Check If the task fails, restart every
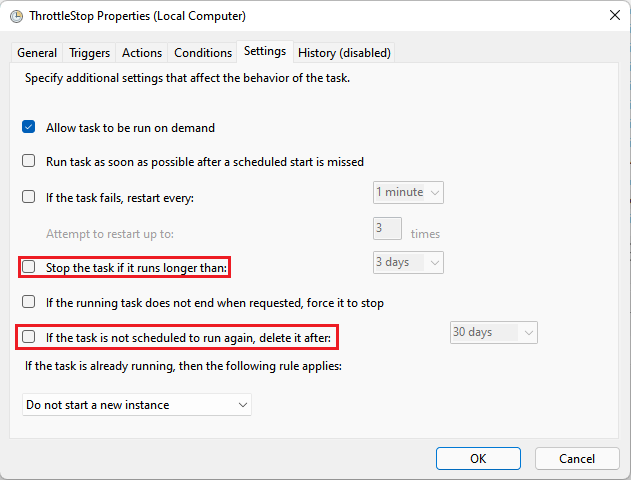 tap(29, 197)
